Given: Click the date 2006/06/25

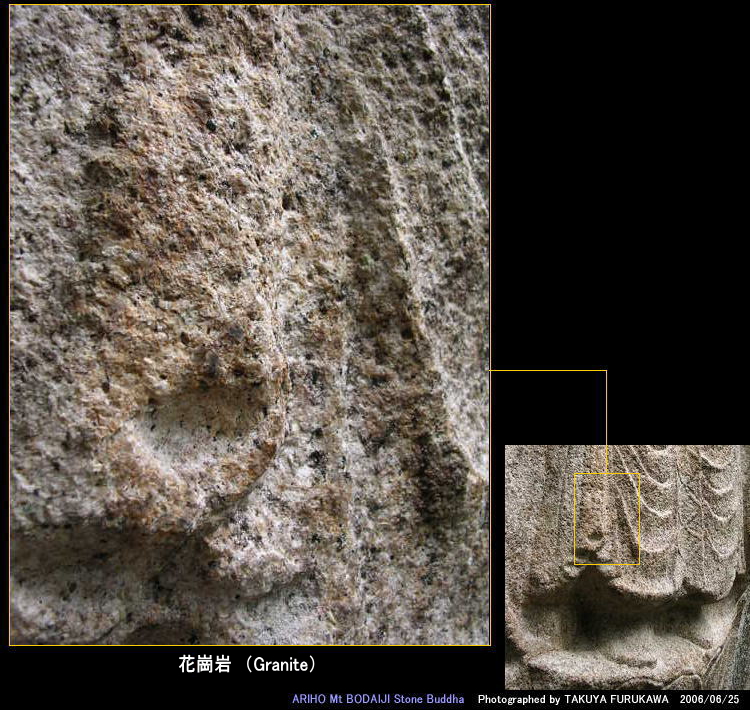Looking at the screenshot, I should pyautogui.click(x=710, y=699).
